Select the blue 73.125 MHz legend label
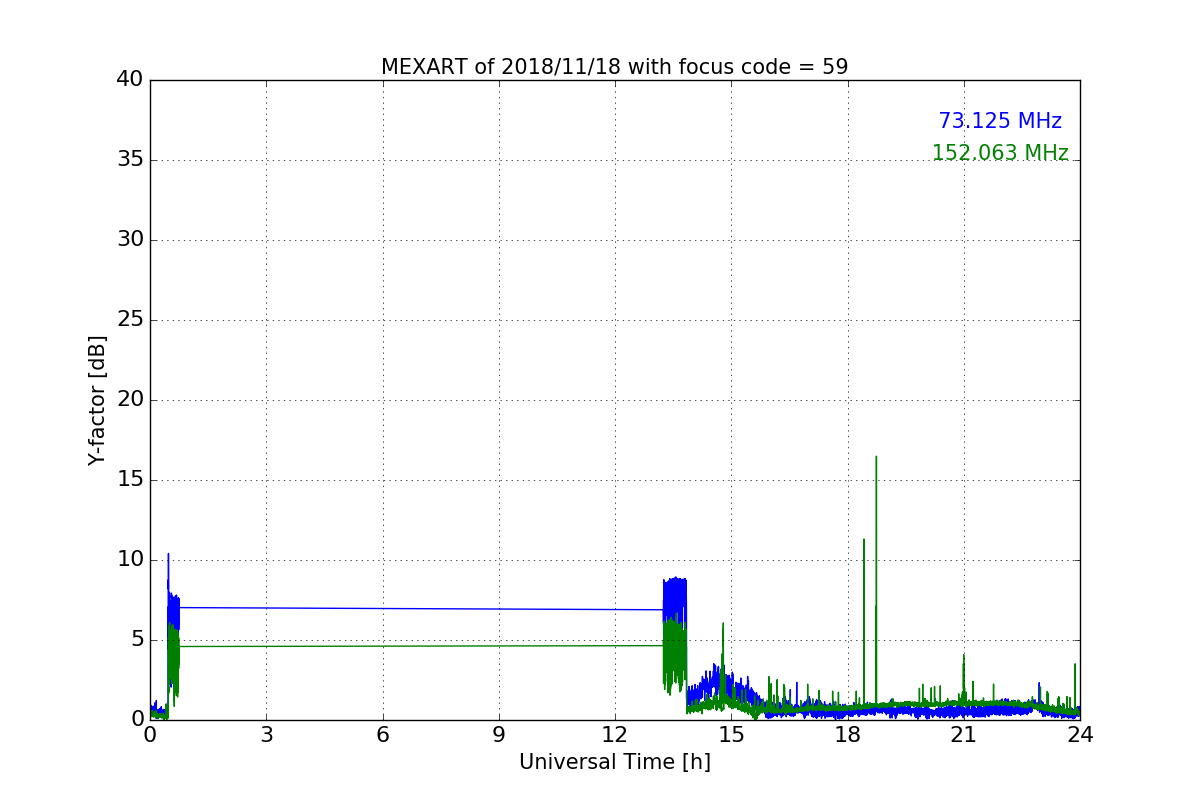Viewport: 1200px width, 800px height. click(x=999, y=121)
